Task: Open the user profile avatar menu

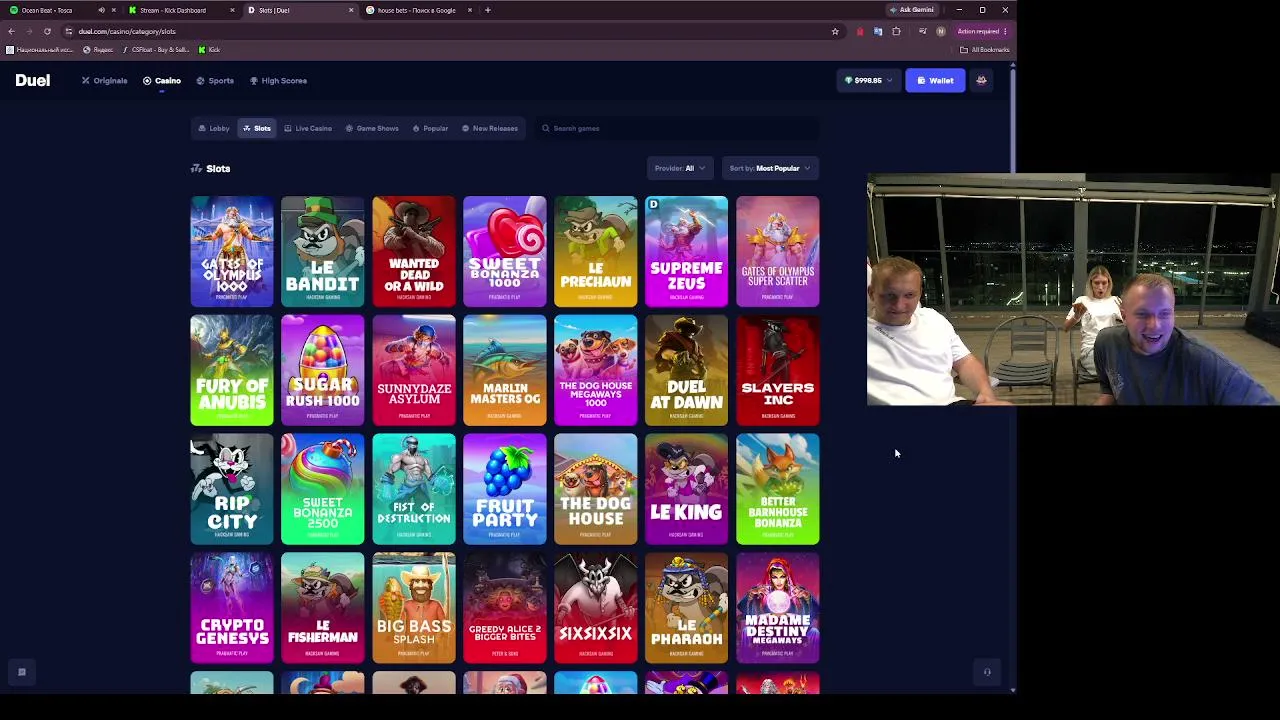Action: 981,80
